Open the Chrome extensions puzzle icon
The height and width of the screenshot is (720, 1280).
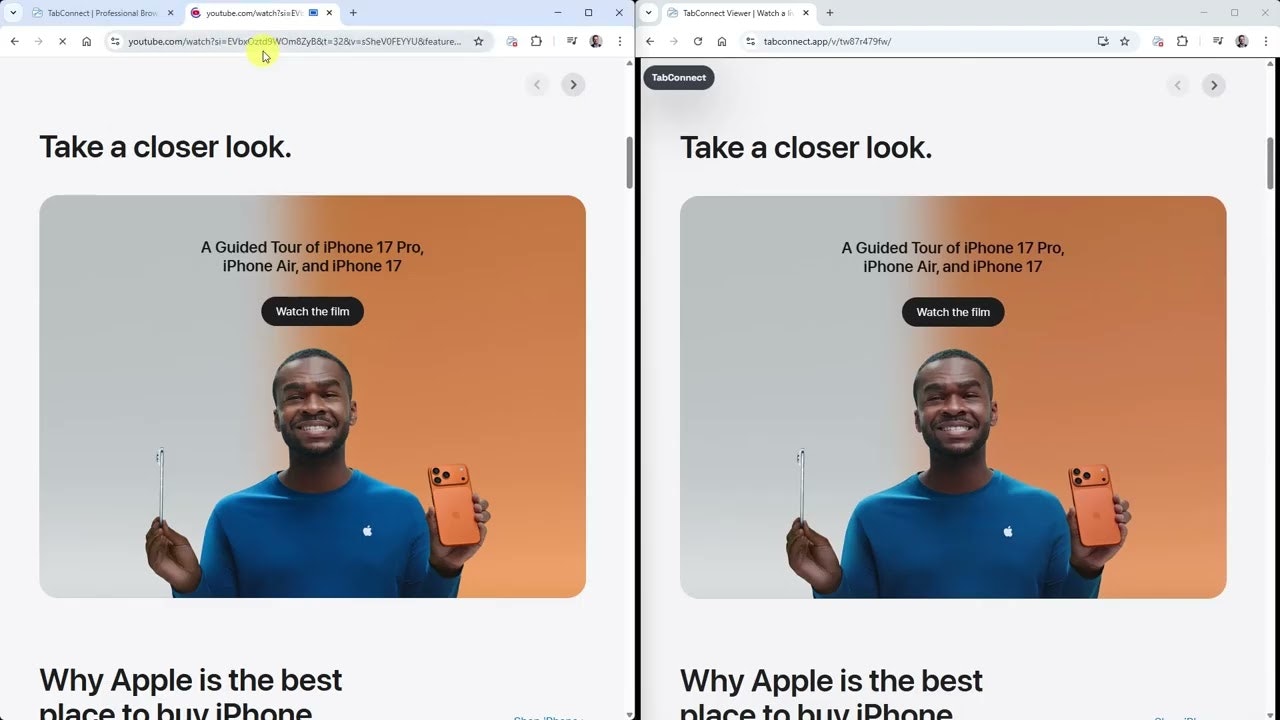click(x=537, y=41)
